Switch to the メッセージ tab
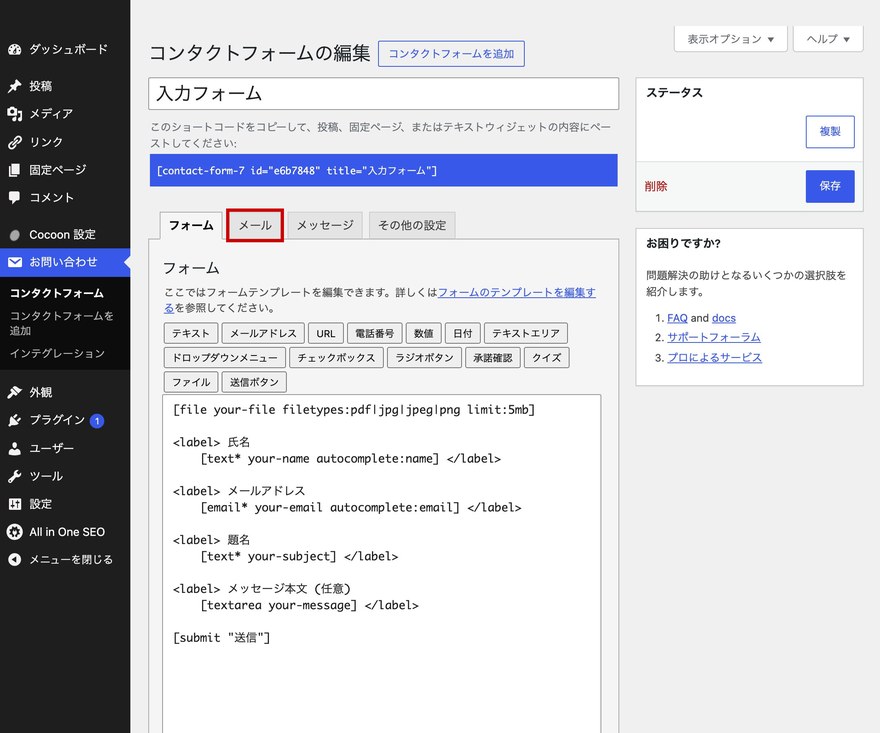The width and height of the screenshot is (880, 733). tap(325, 225)
